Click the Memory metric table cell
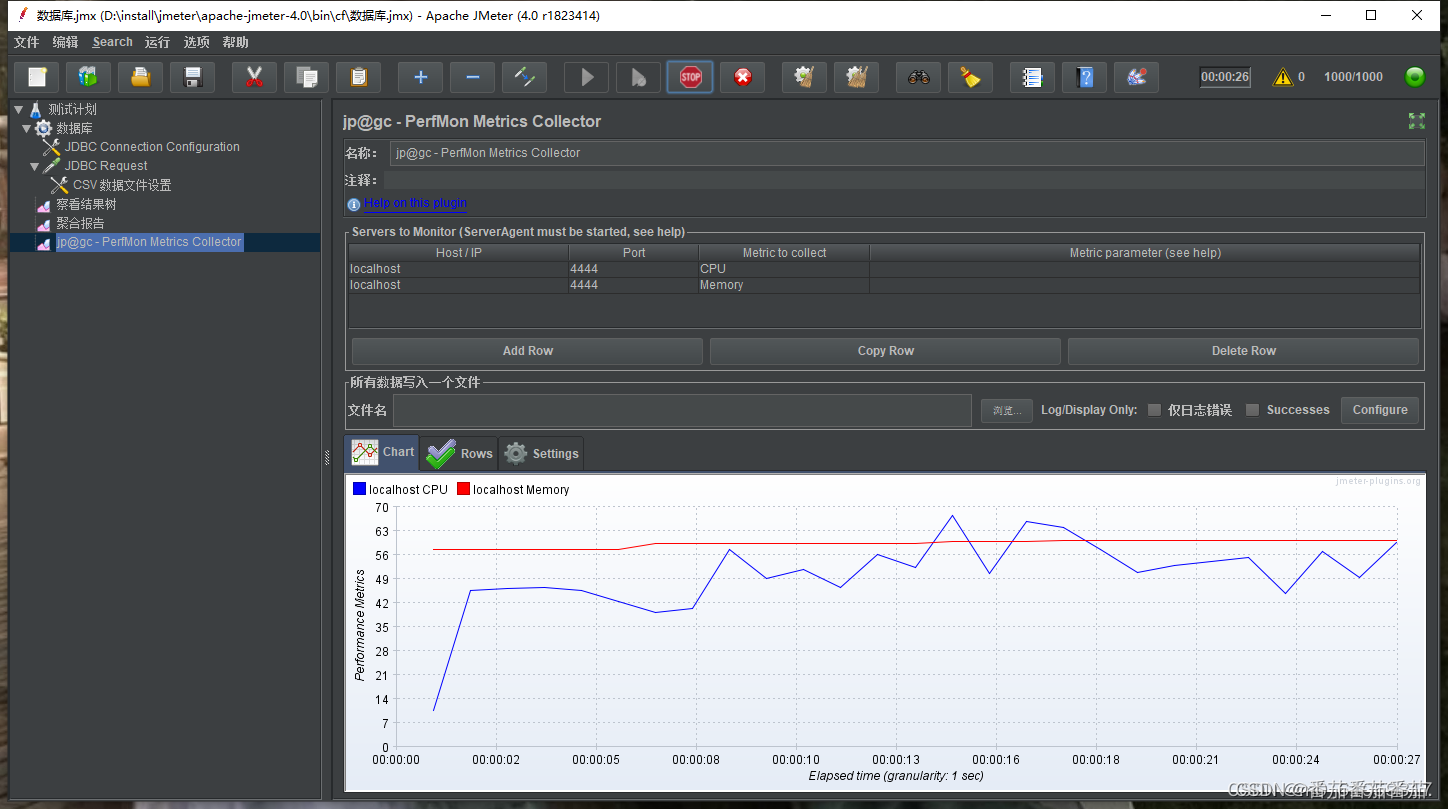Viewport: 1448px width, 809px height. tap(784, 285)
